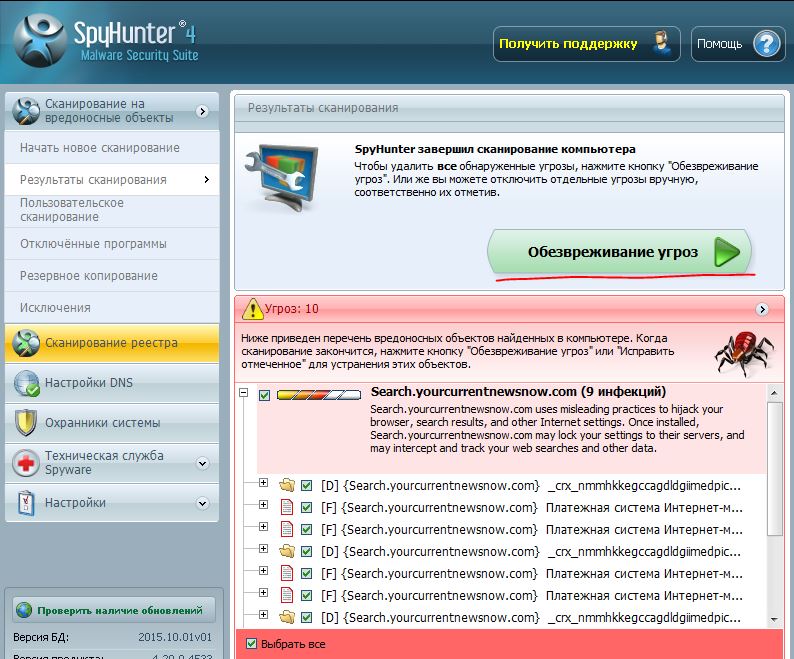Click file icon of the first [F] row

pyautogui.click(x=287, y=507)
